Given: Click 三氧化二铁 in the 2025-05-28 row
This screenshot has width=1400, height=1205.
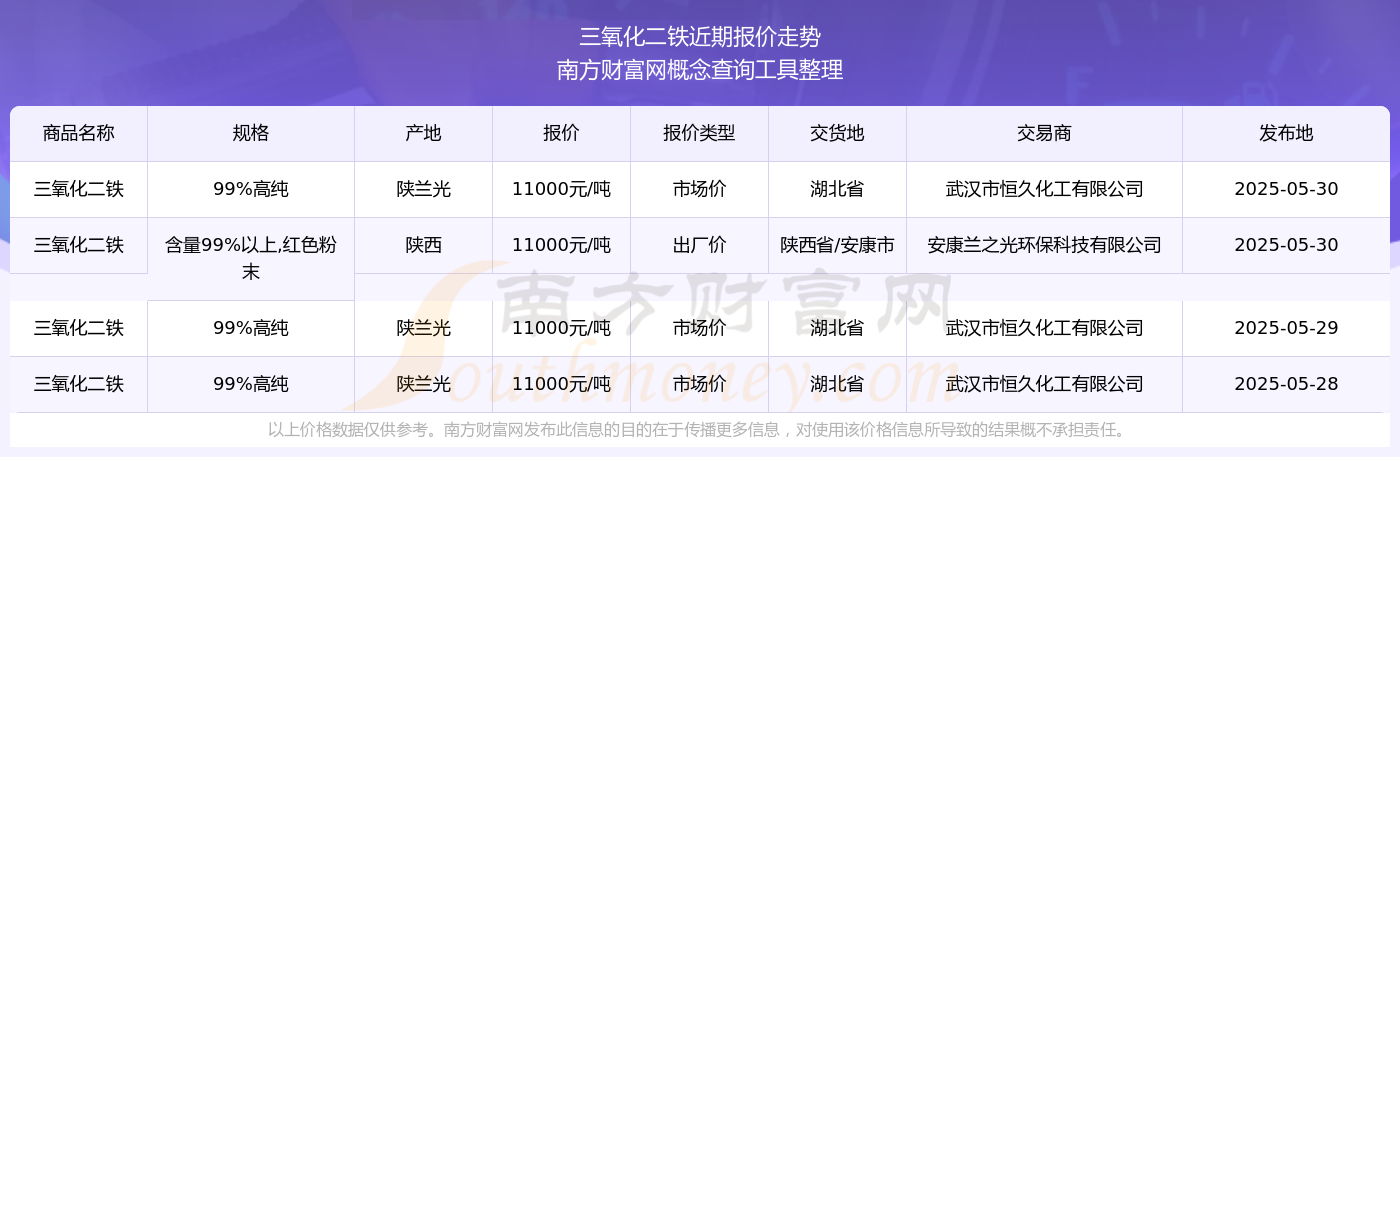Looking at the screenshot, I should pyautogui.click(x=79, y=384).
